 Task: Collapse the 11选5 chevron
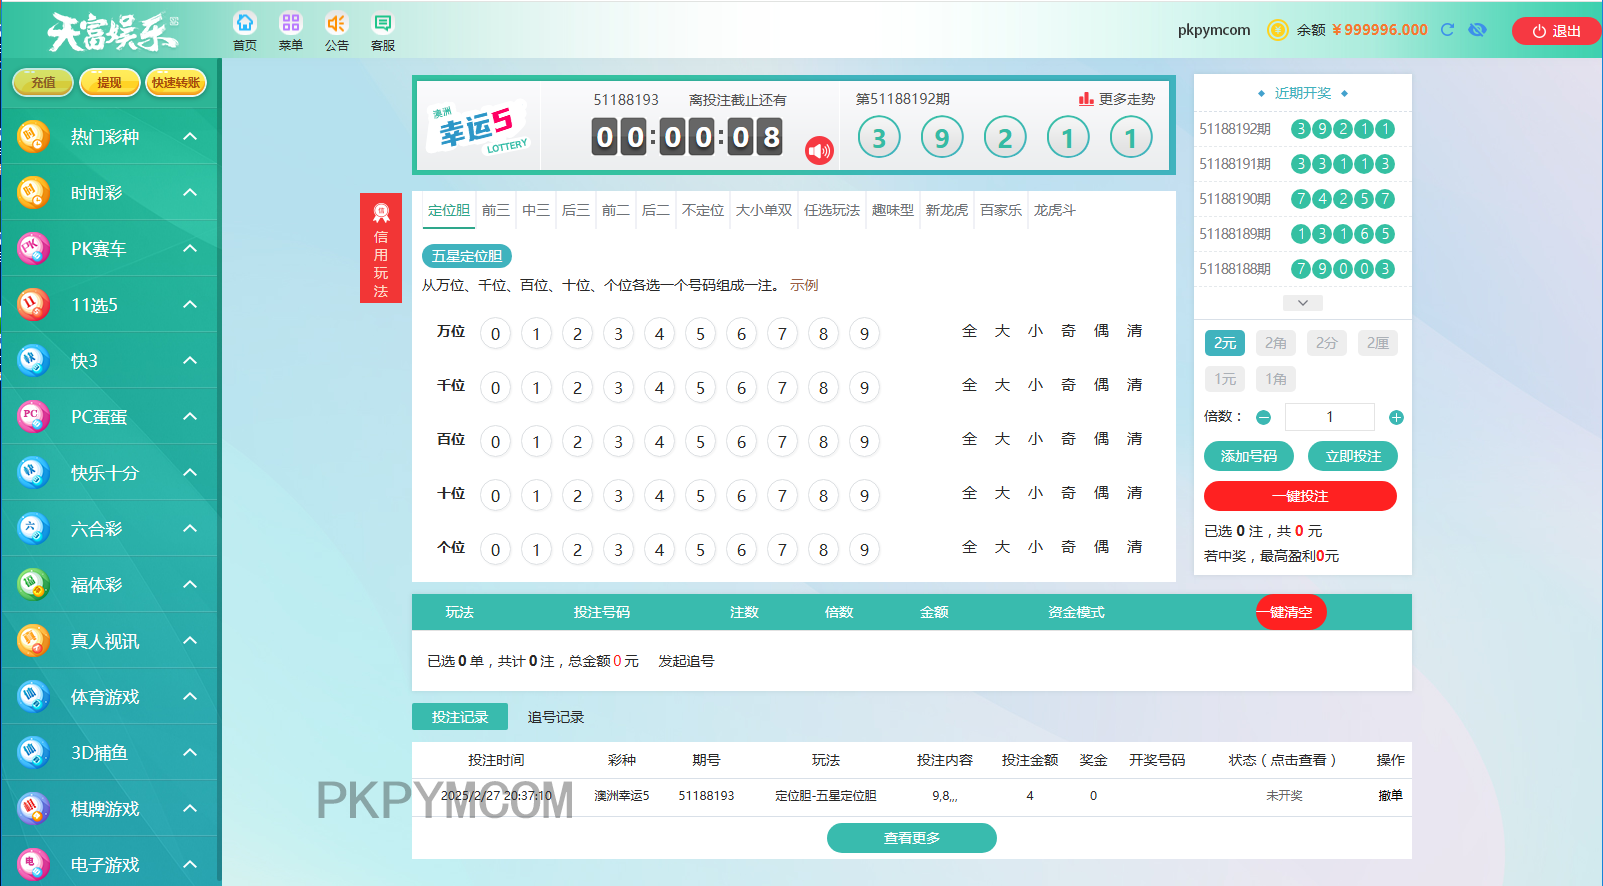[190, 304]
